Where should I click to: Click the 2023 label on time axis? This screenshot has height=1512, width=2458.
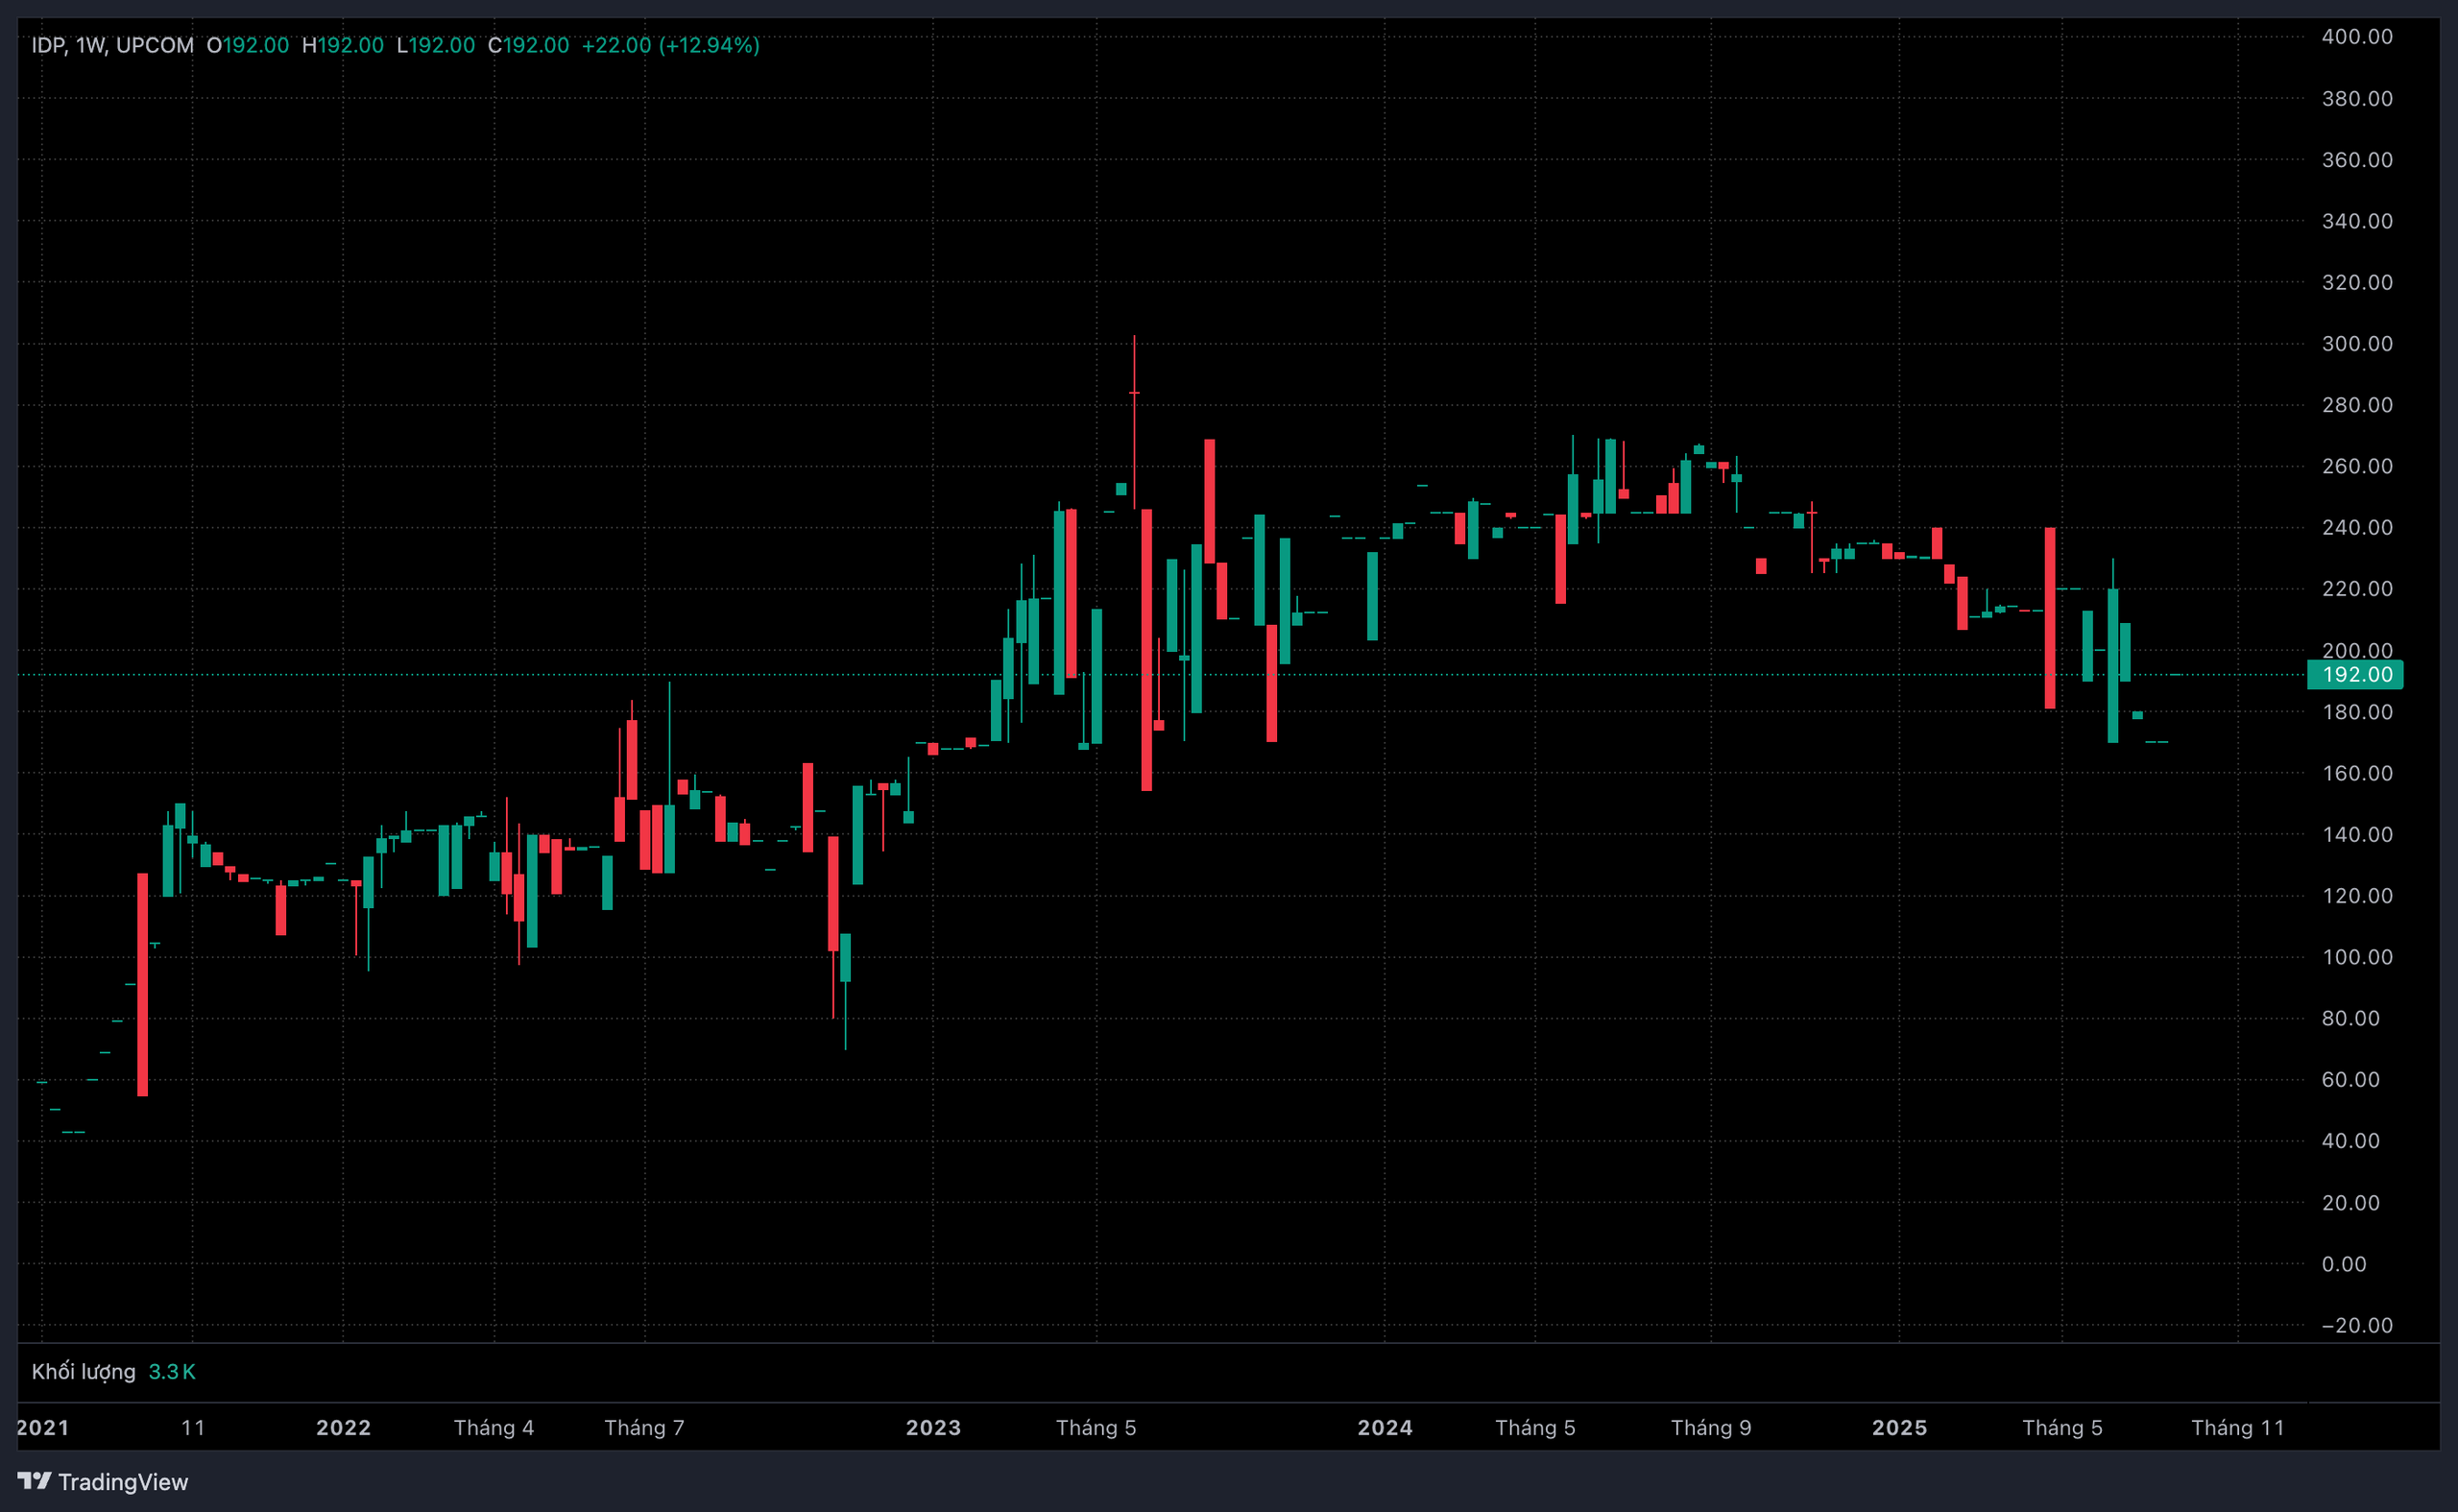pyautogui.click(x=933, y=1428)
